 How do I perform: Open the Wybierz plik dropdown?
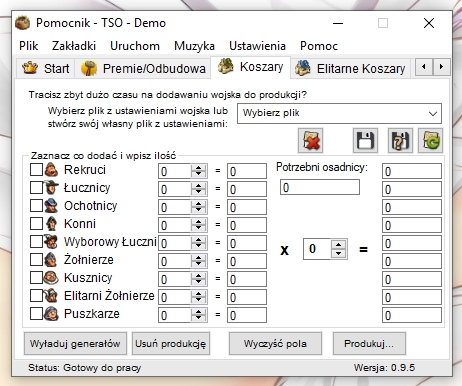[339, 113]
